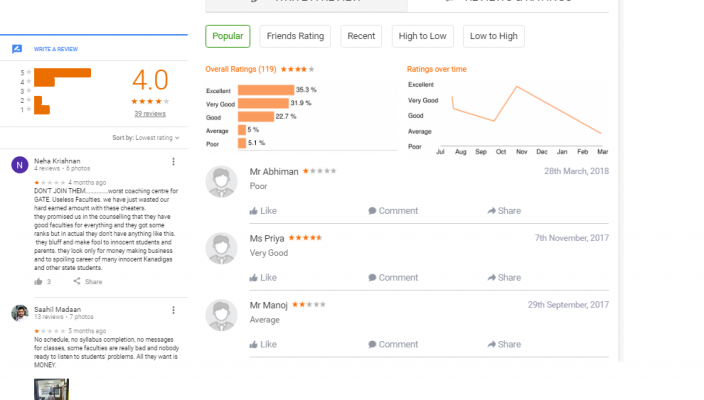This screenshot has height=400, width=704.
Task: Click Mr Manoj's avatar image
Action: pyautogui.click(x=221, y=315)
